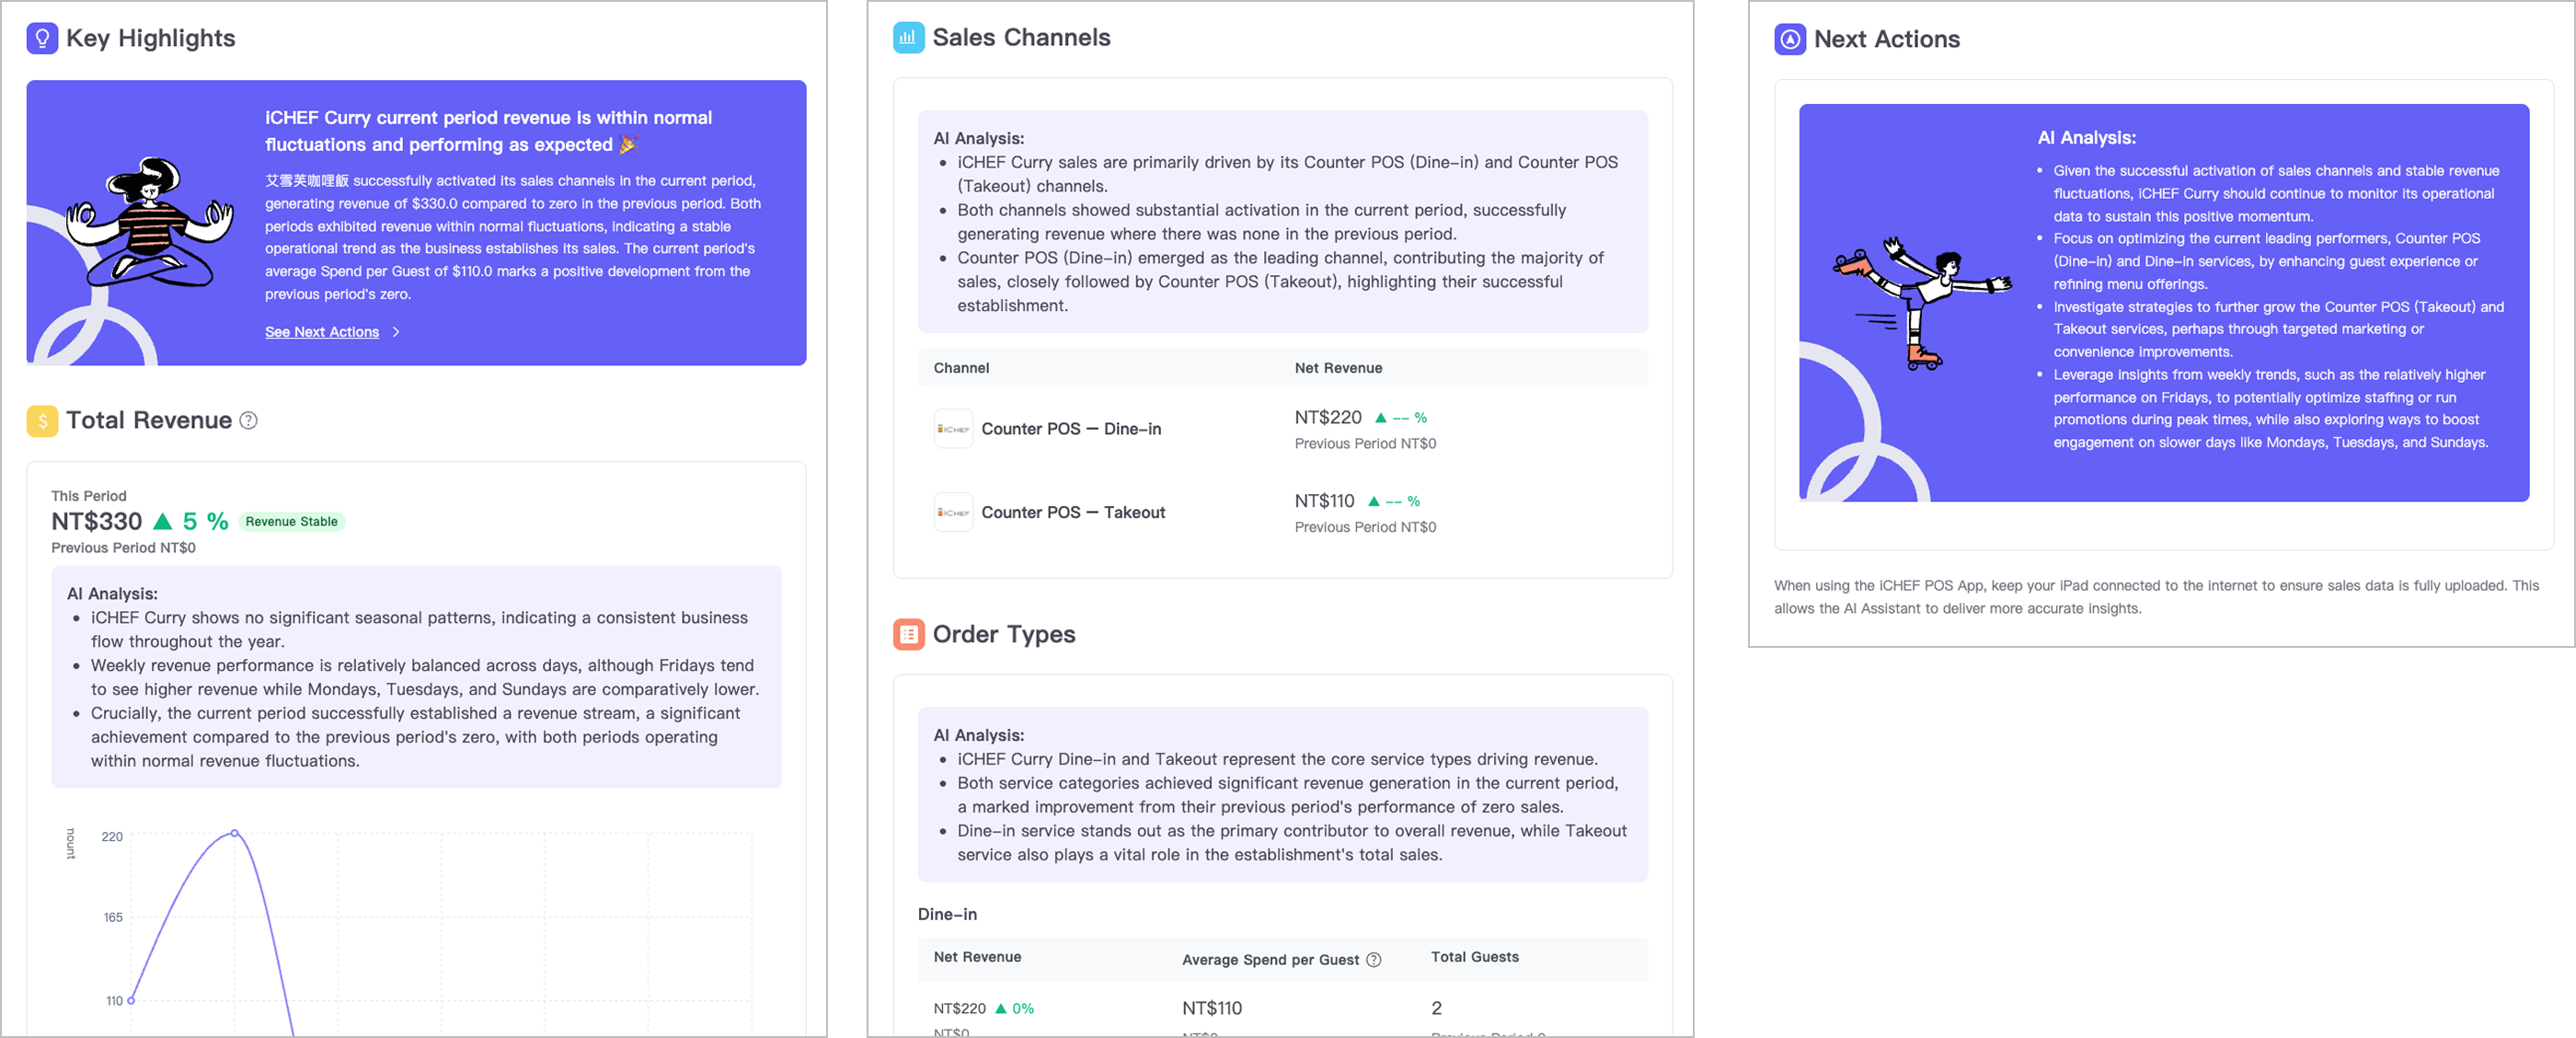2576x1038 pixels.
Task: Click iCHEF logo beside Counter POS Dine-in
Action: pos(952,429)
